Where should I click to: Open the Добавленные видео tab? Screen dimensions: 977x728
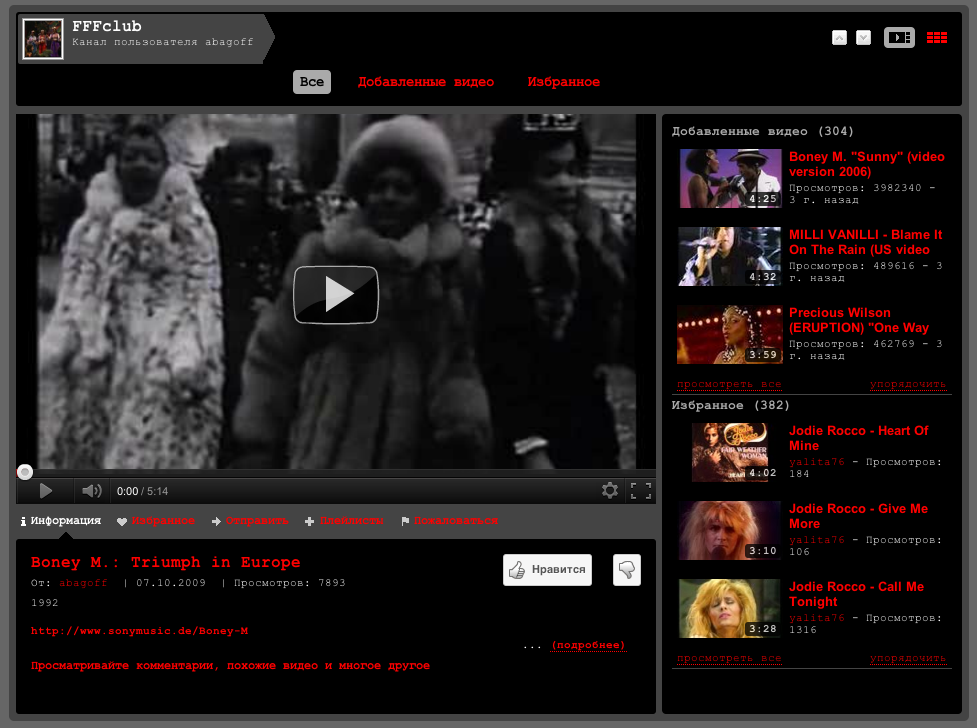(426, 82)
